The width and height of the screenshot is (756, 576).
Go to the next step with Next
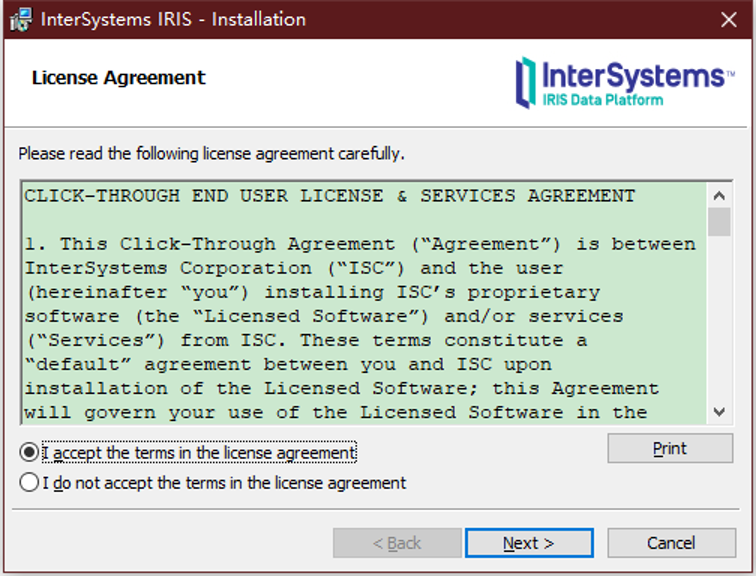tap(529, 543)
